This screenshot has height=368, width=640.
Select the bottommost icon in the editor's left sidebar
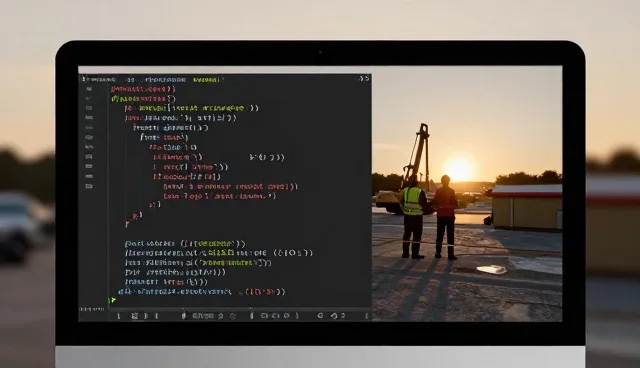[89, 186]
